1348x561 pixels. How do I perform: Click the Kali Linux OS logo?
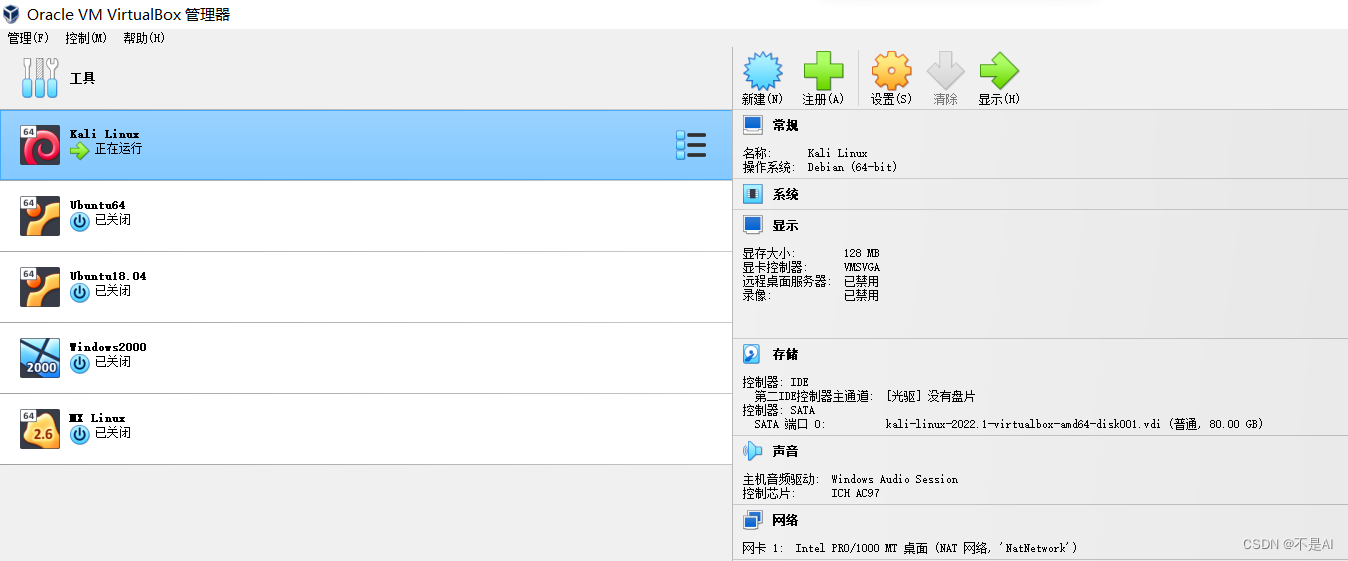[40, 145]
